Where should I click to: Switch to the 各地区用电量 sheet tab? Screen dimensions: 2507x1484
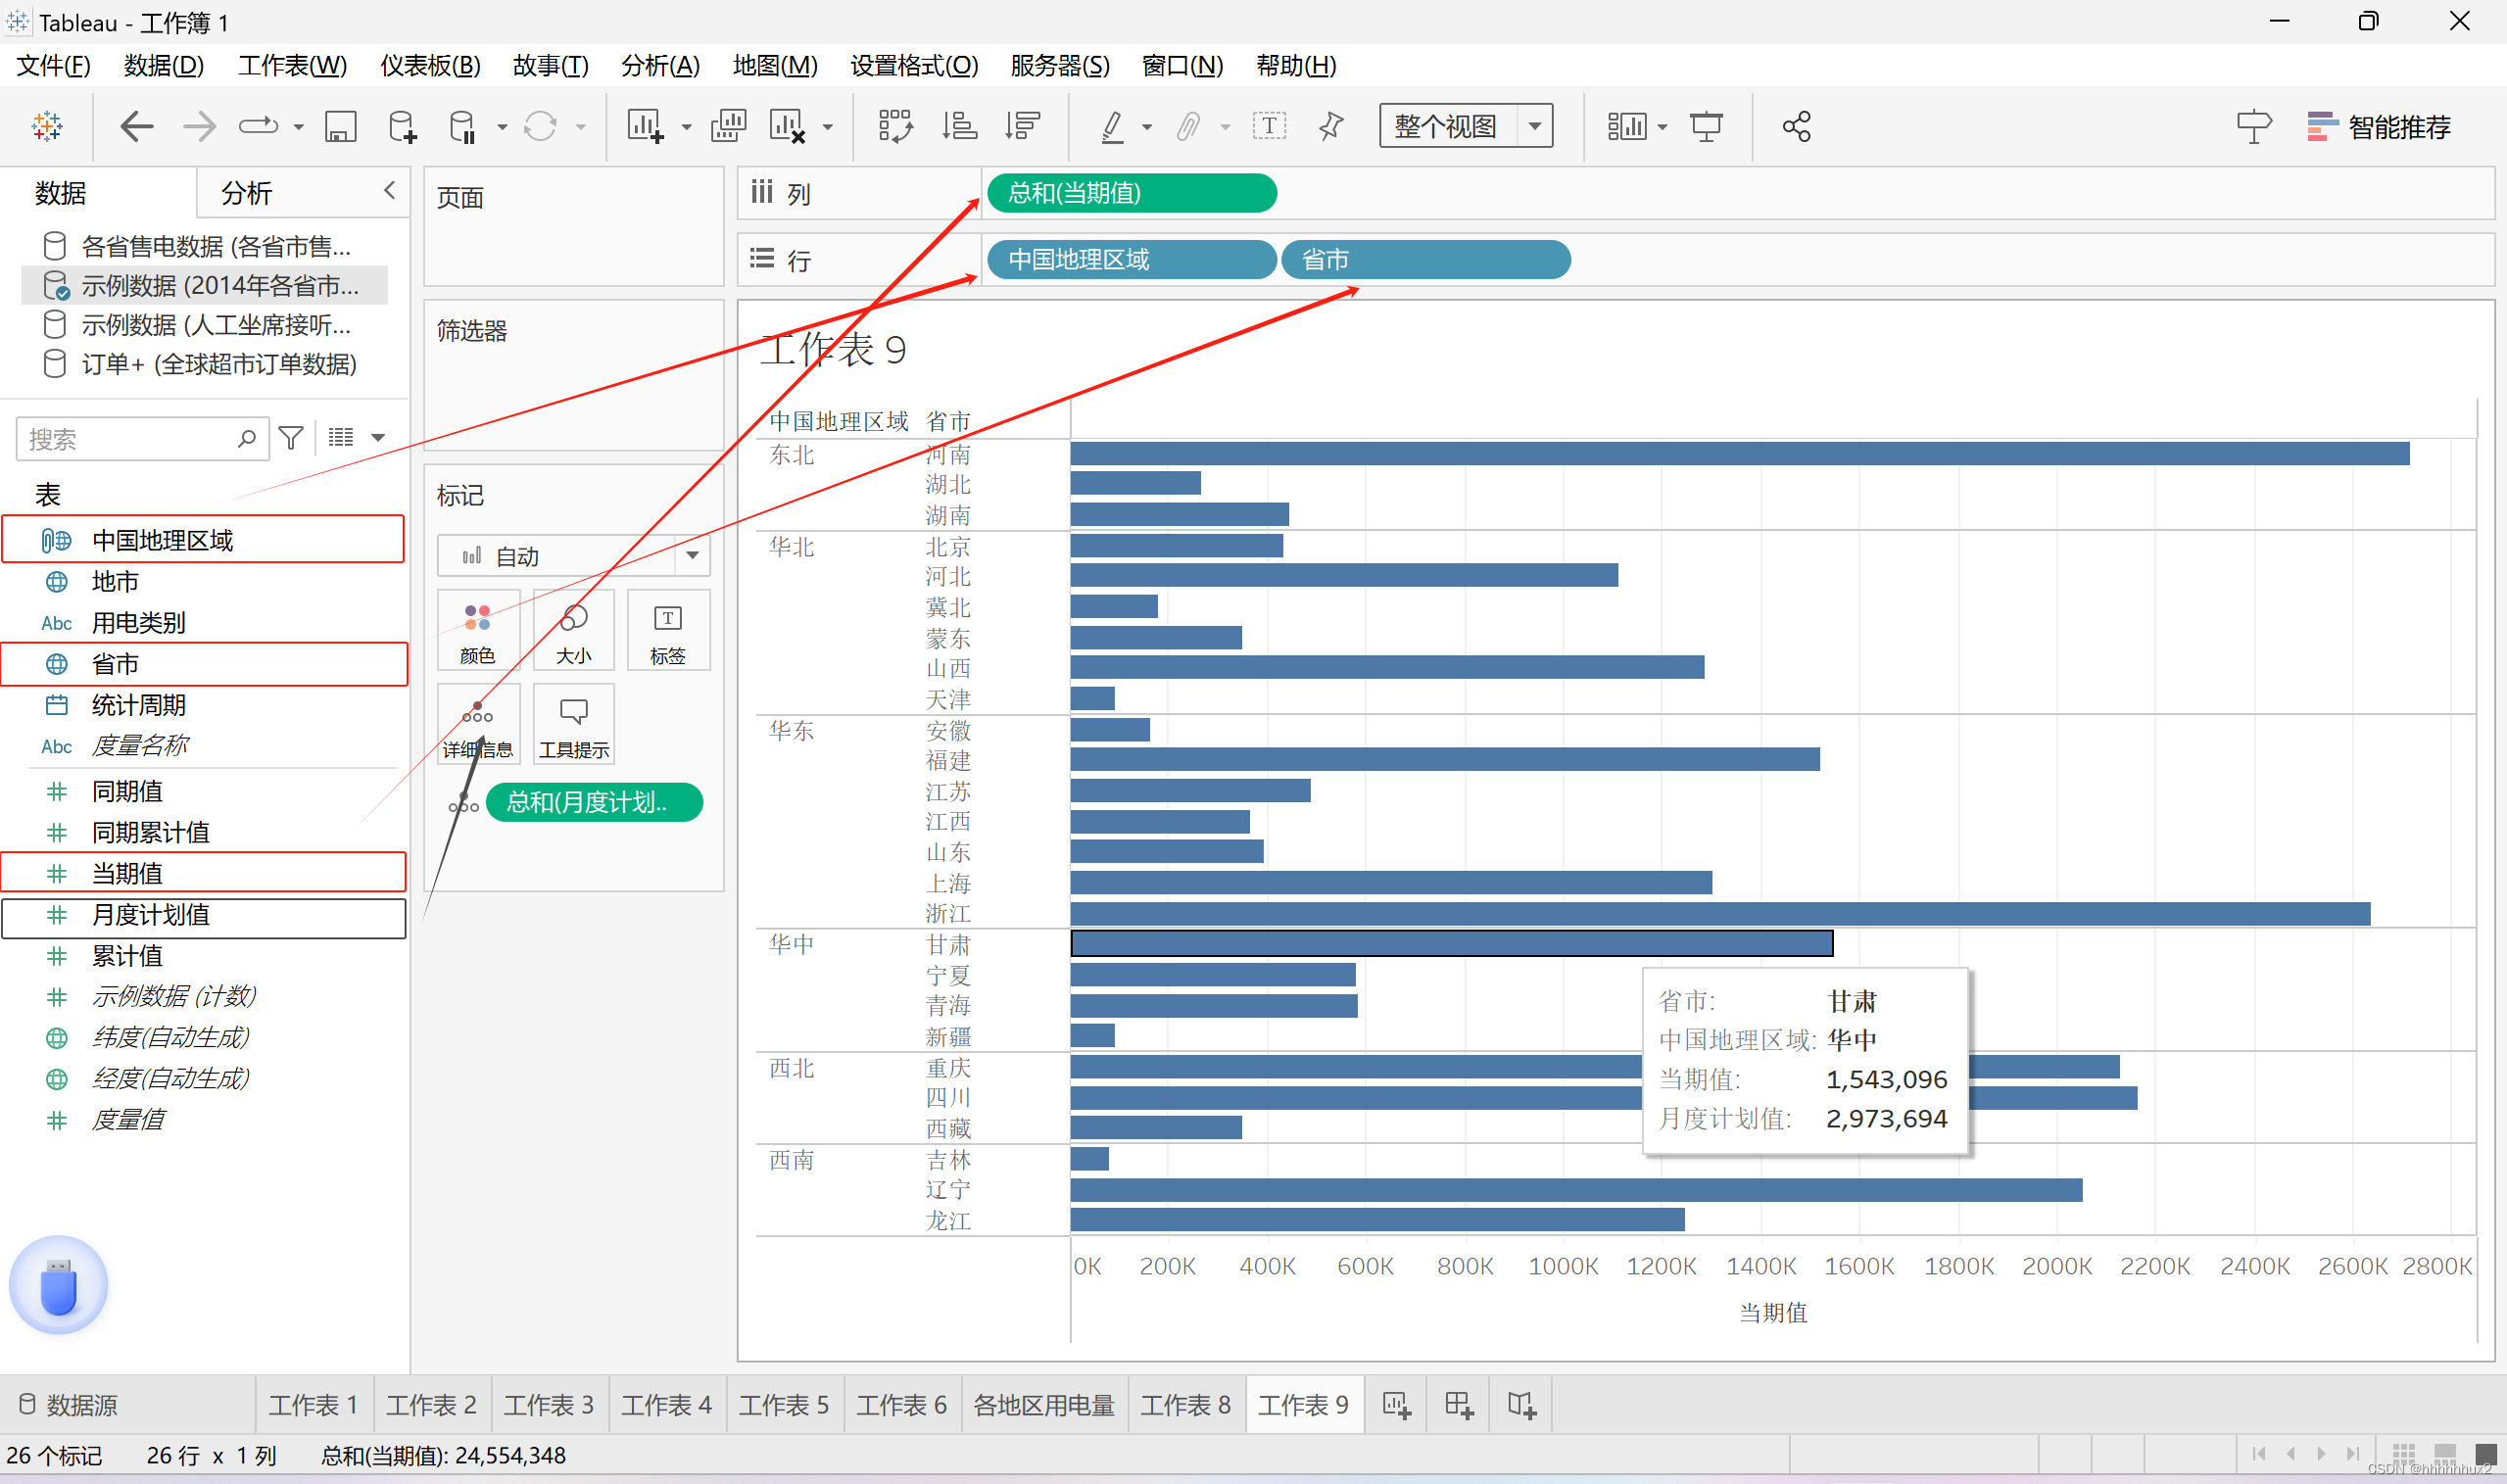coord(1043,1405)
